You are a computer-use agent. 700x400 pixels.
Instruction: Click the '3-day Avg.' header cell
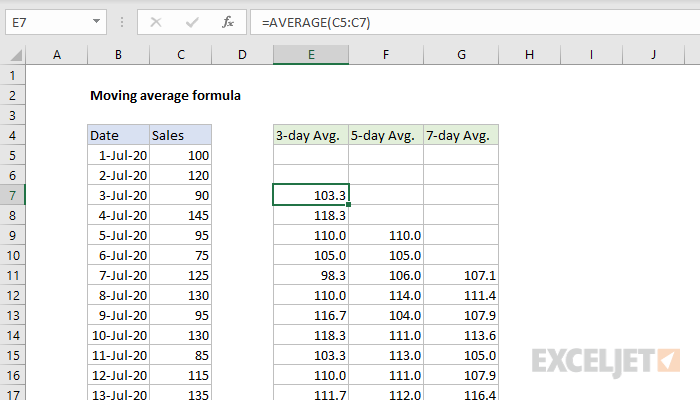point(311,135)
